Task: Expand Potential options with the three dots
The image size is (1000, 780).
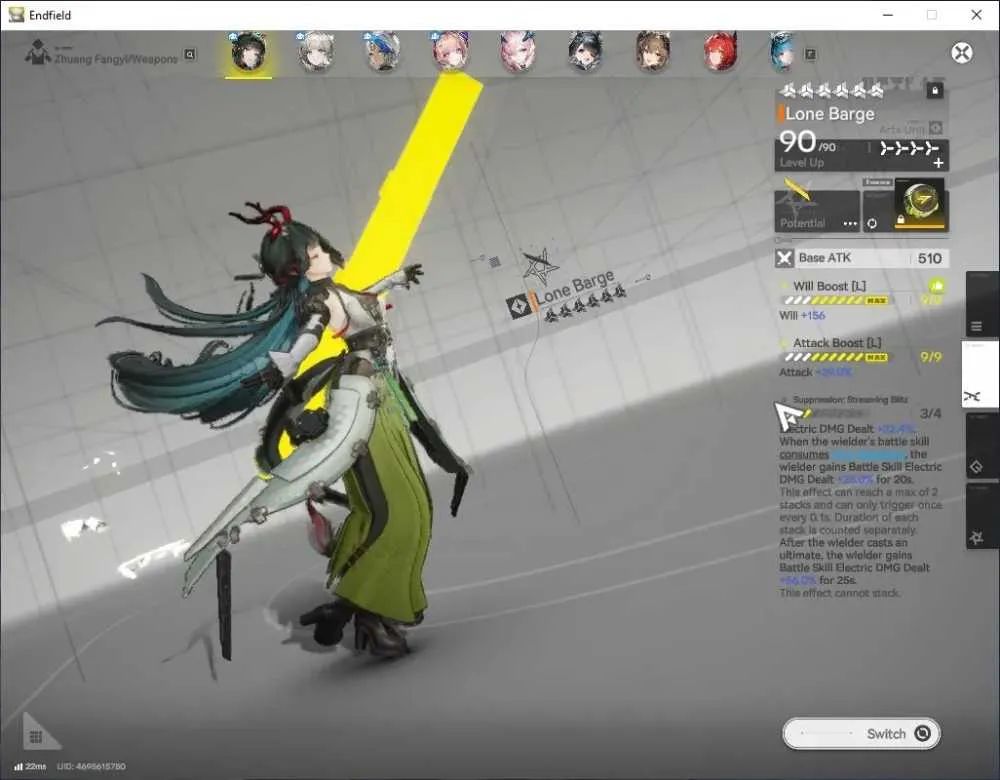Action: (x=850, y=224)
